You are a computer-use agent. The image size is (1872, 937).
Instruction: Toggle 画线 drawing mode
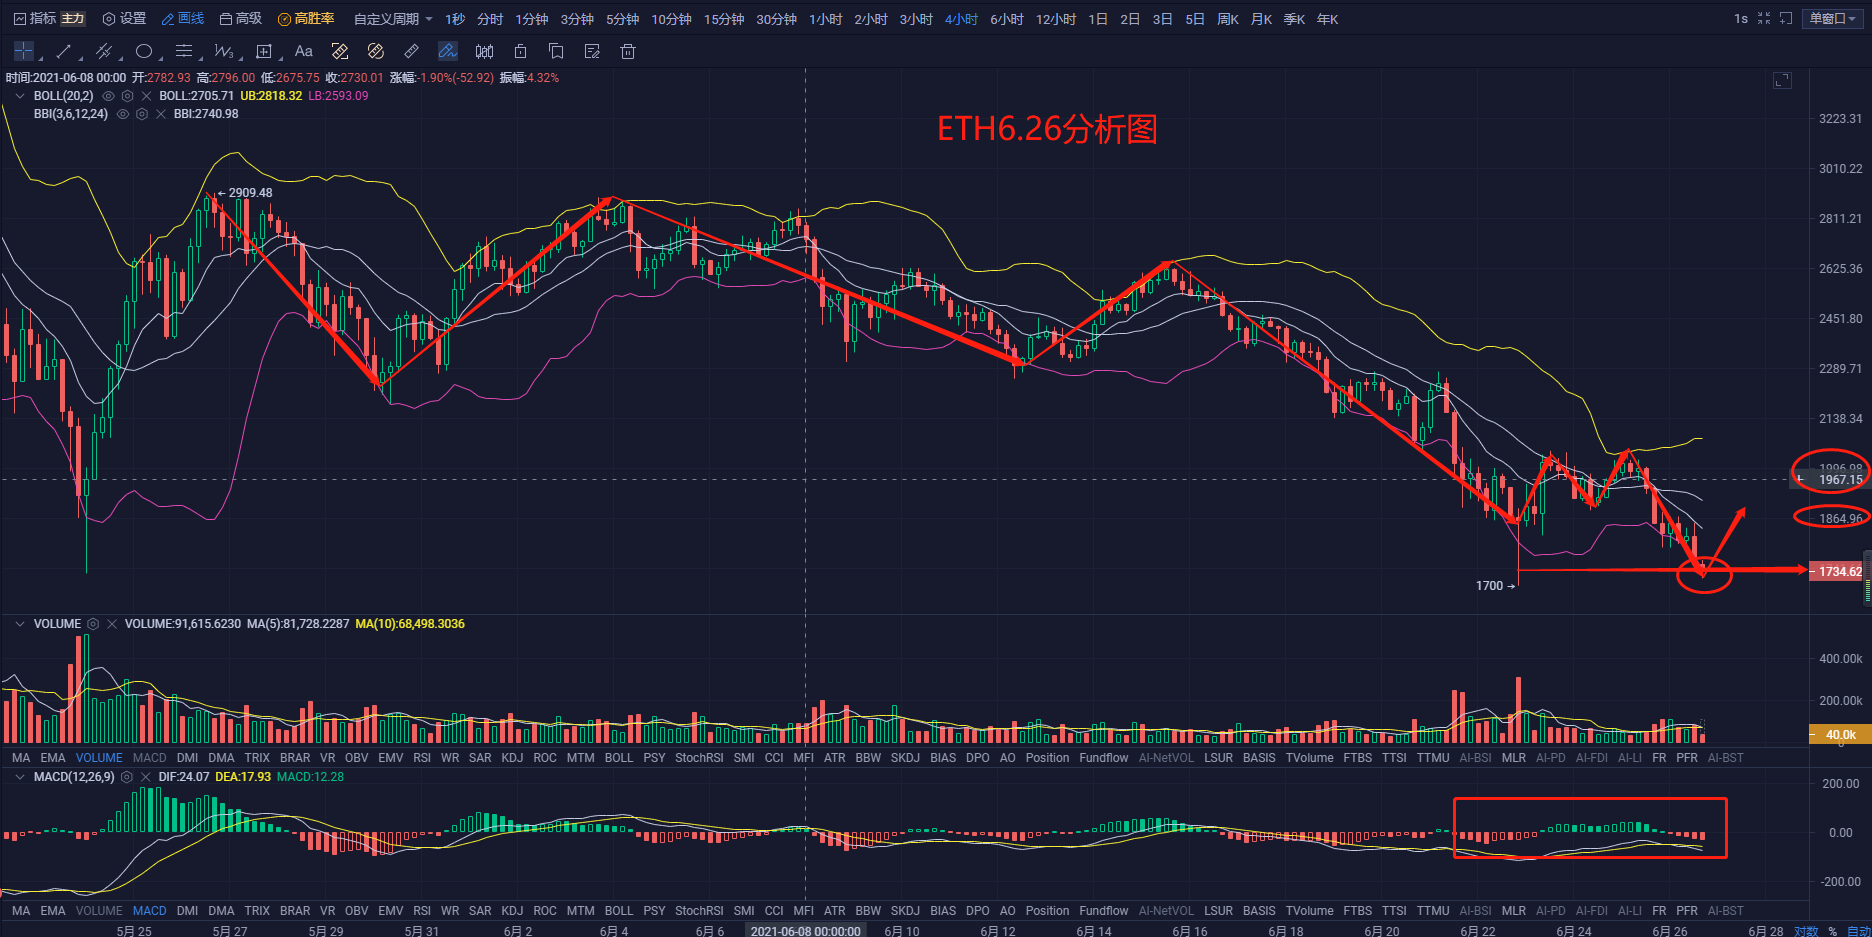pyautogui.click(x=183, y=19)
